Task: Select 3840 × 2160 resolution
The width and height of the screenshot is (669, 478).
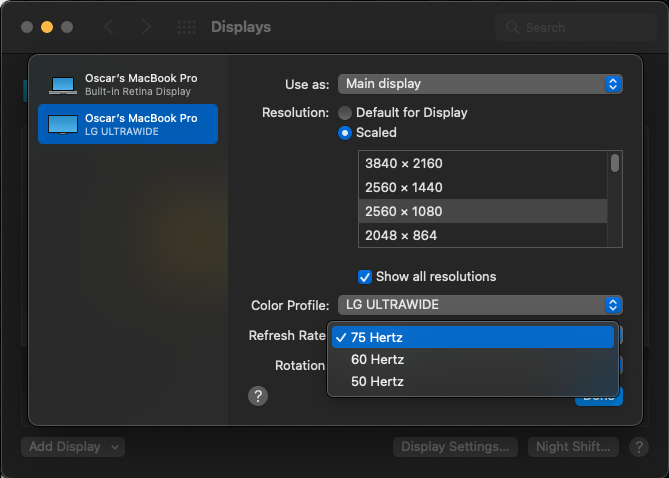Action: (404, 163)
